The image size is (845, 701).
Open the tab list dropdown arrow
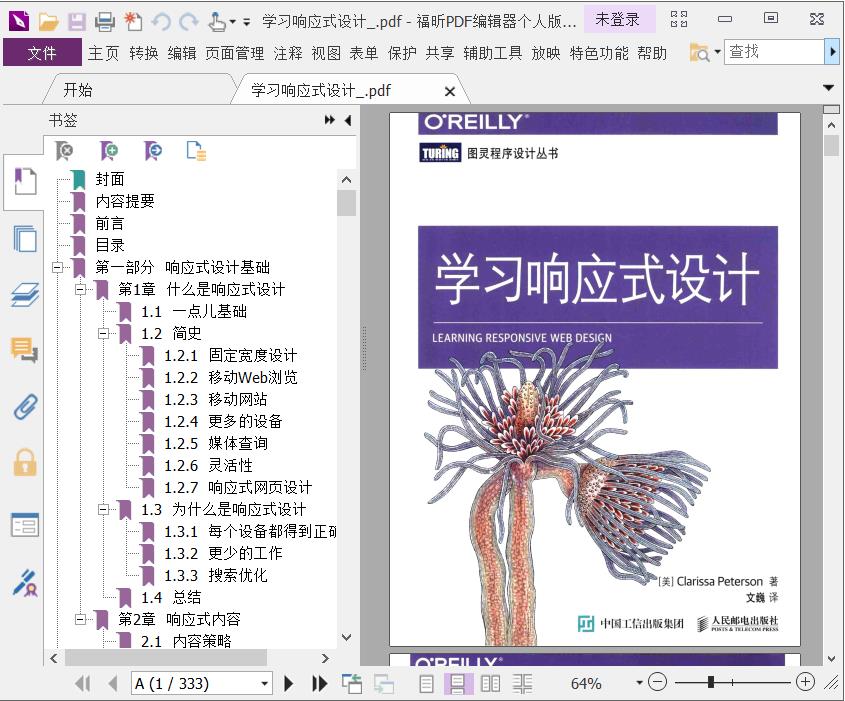pos(829,88)
